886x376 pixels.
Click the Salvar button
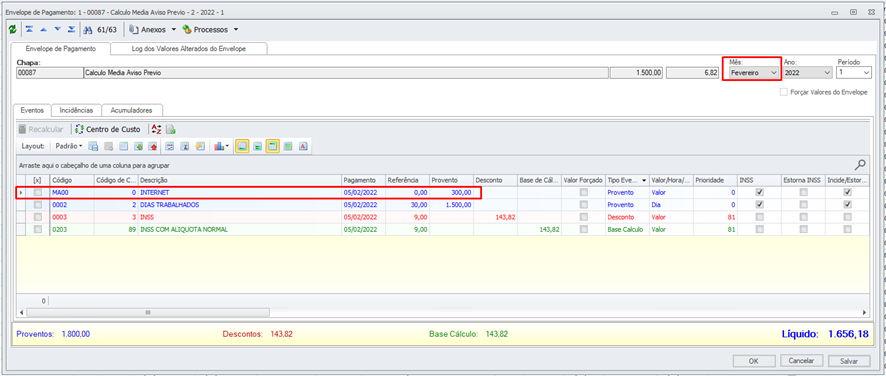[x=849, y=361]
